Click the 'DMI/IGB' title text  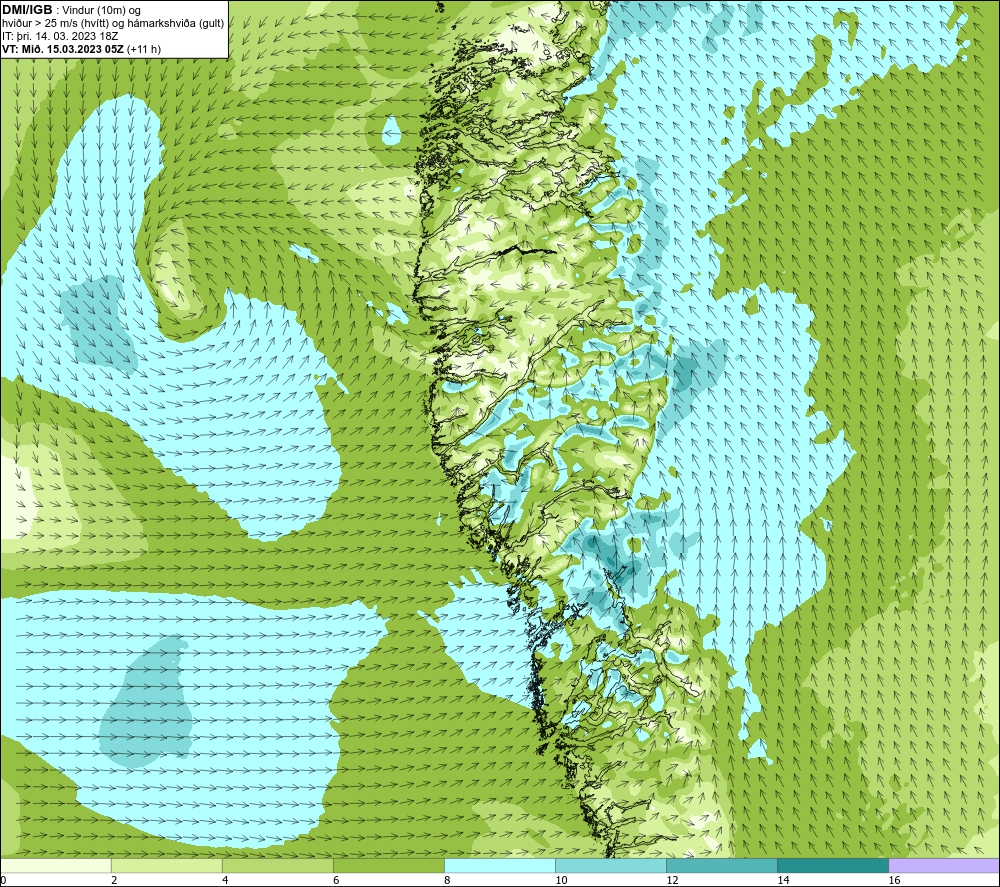[x=27, y=10]
